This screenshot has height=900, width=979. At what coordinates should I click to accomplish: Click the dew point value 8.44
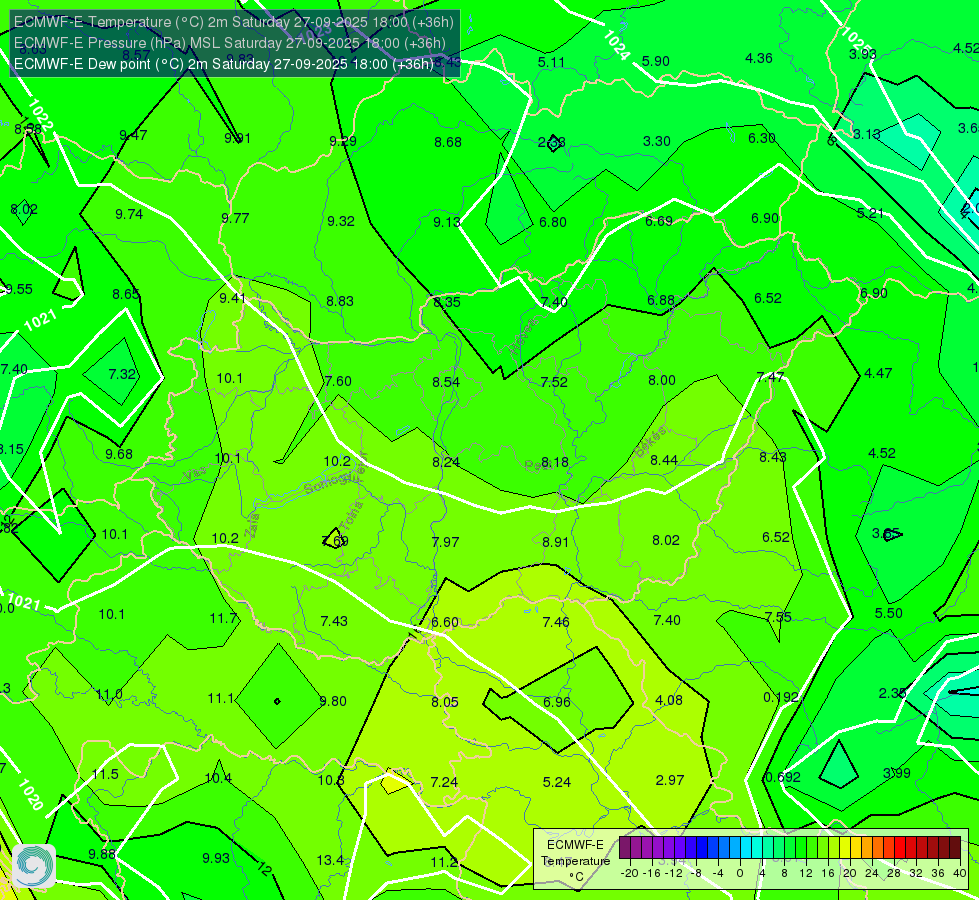(664, 460)
